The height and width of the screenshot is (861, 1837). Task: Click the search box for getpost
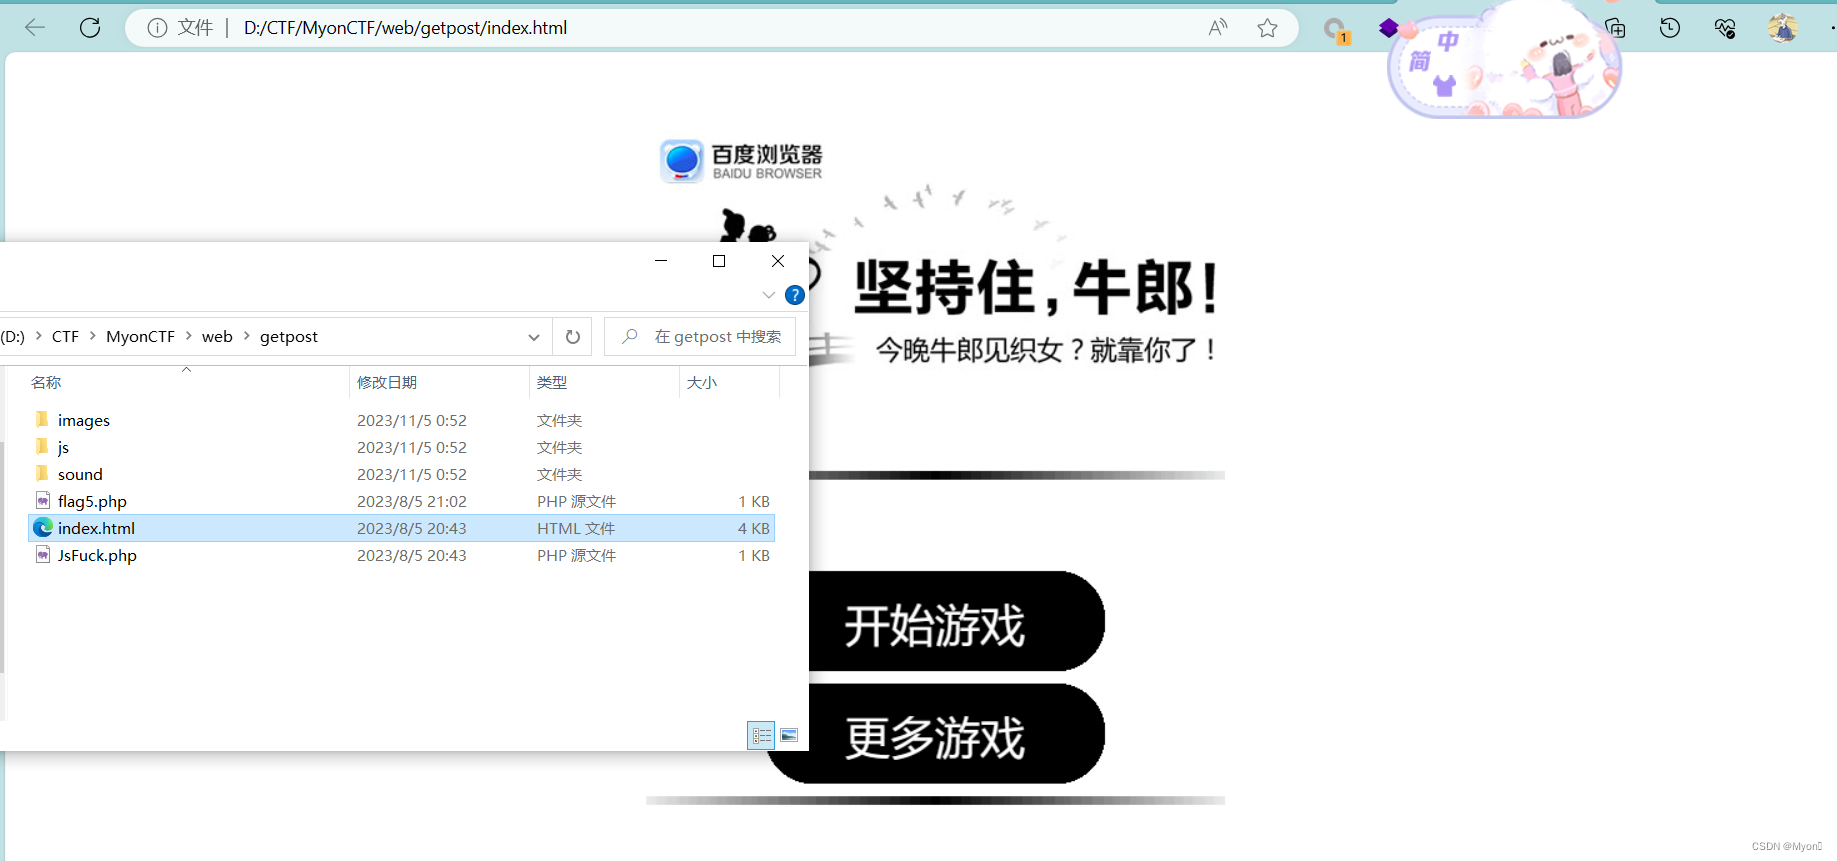pos(700,337)
